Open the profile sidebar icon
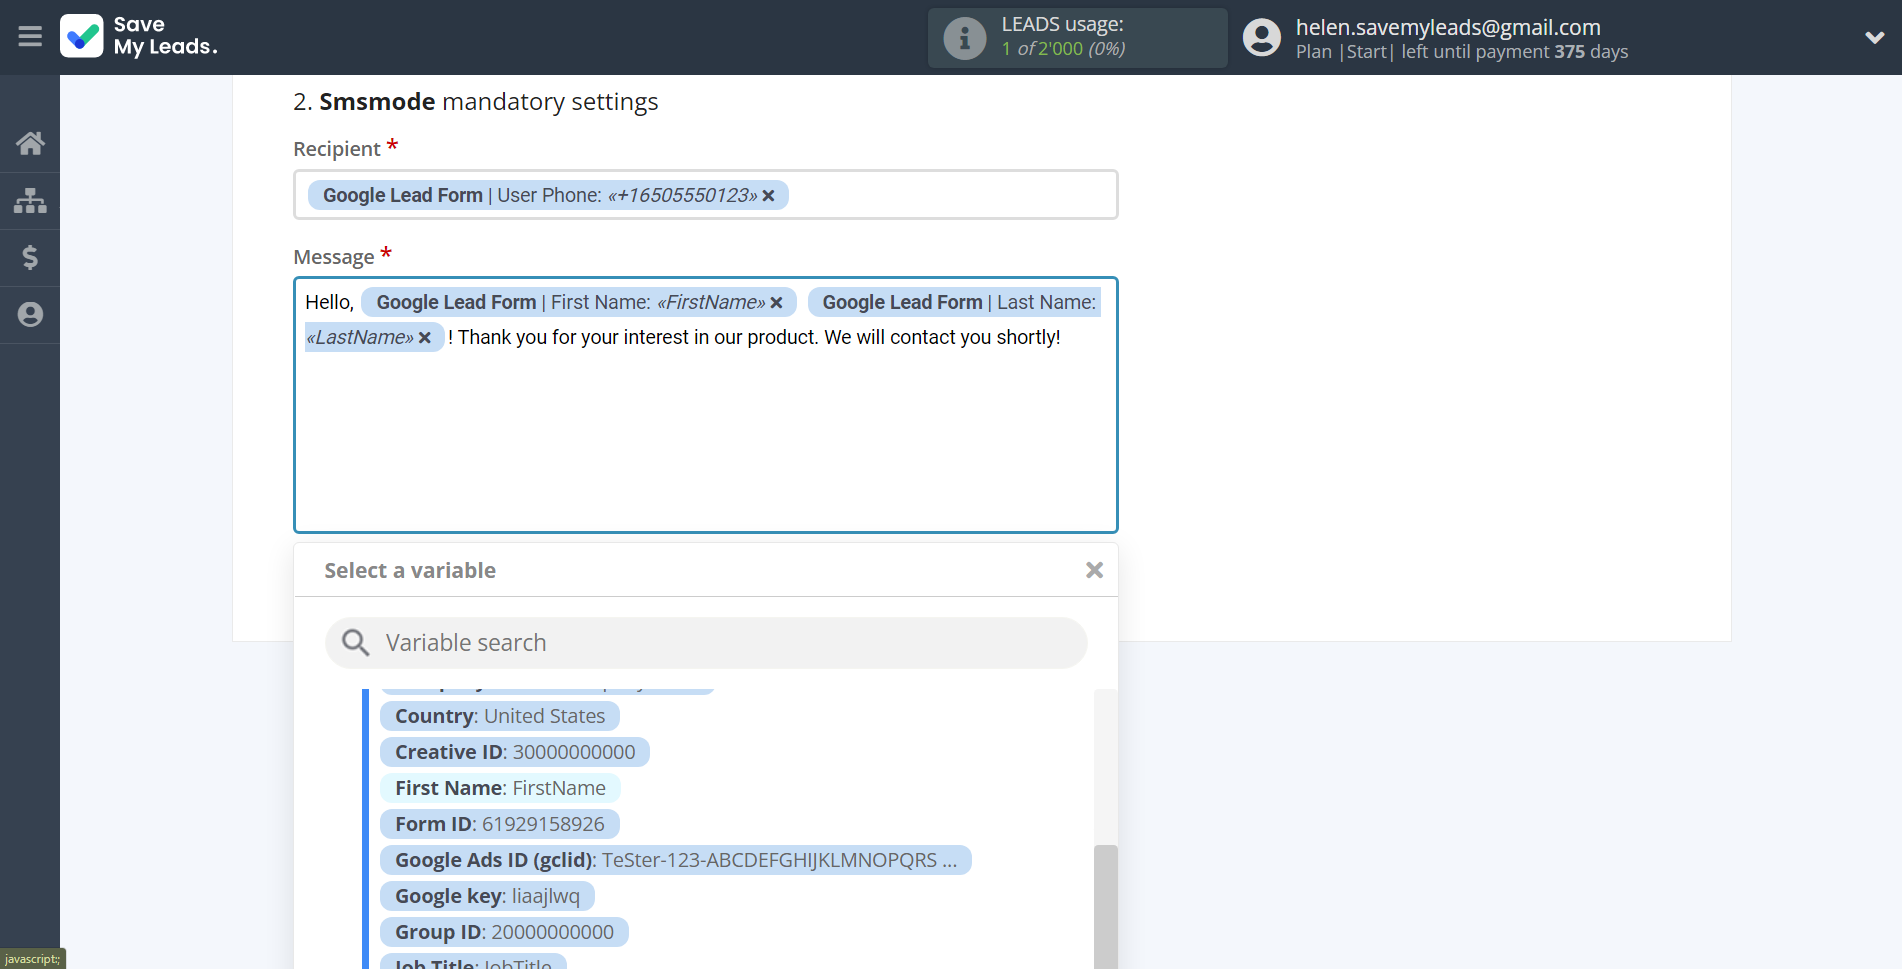The height and width of the screenshot is (969, 1902). click(x=30, y=314)
